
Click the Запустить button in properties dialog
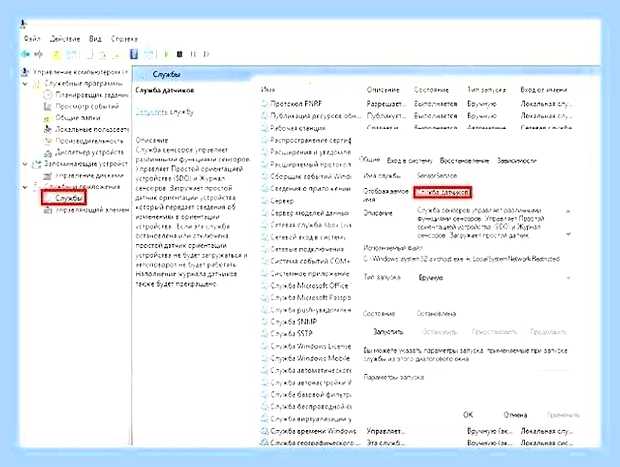pos(388,332)
